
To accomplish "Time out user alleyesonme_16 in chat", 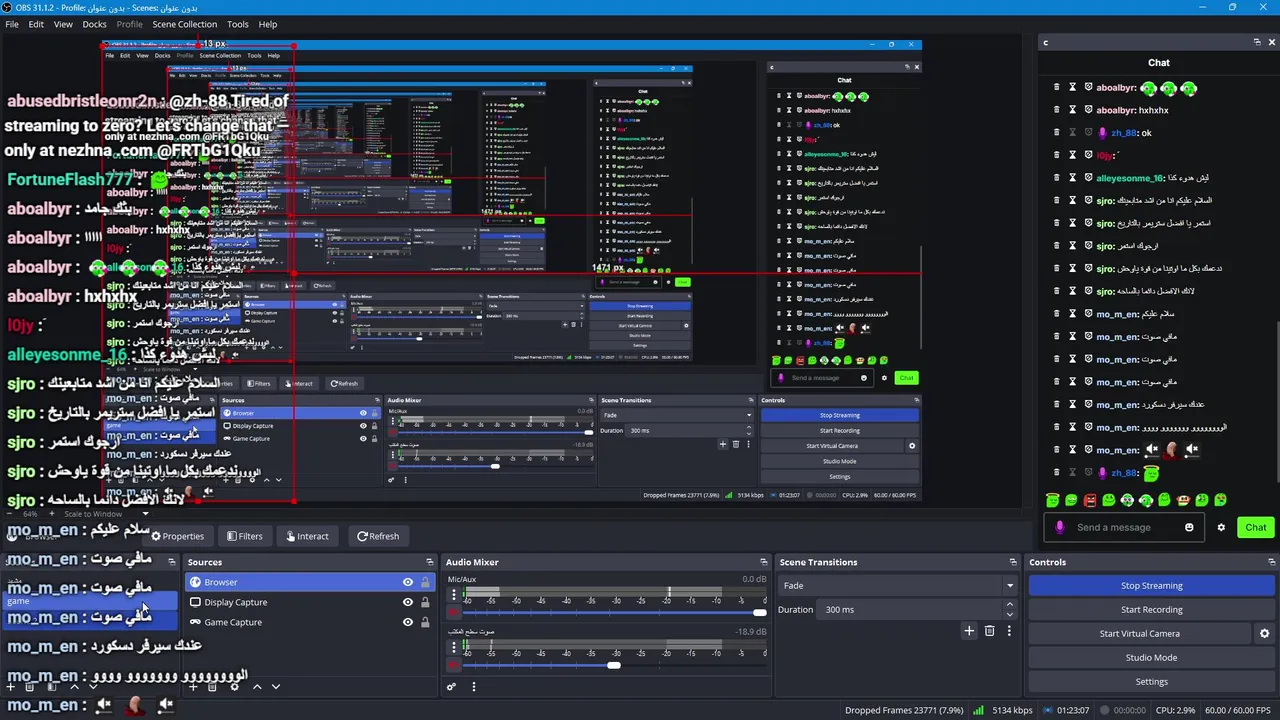I will coord(1072,178).
